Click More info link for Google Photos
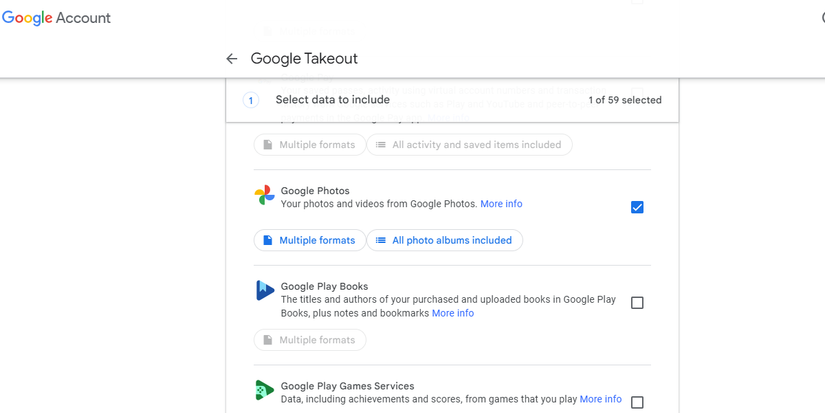 (501, 204)
